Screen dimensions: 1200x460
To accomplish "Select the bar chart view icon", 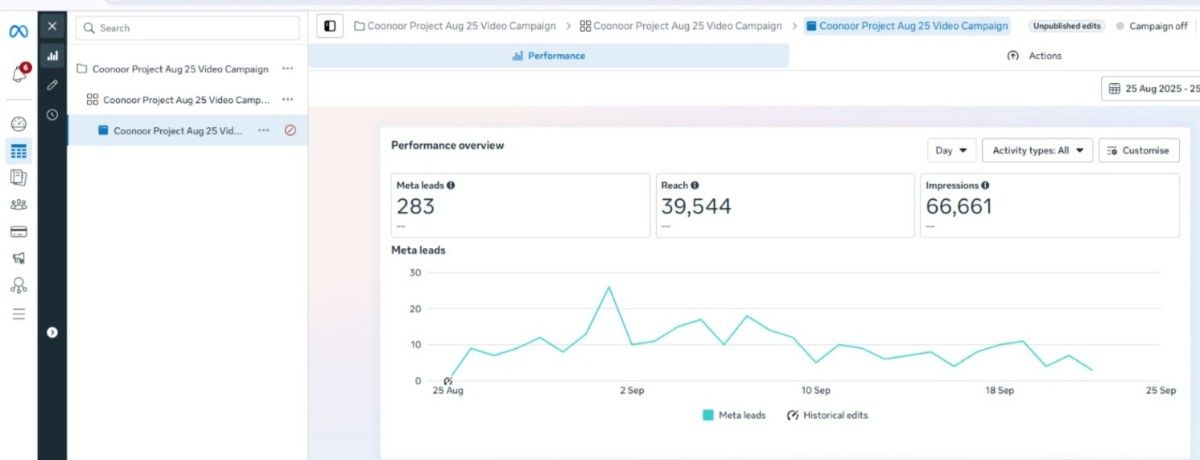I will 52,56.
